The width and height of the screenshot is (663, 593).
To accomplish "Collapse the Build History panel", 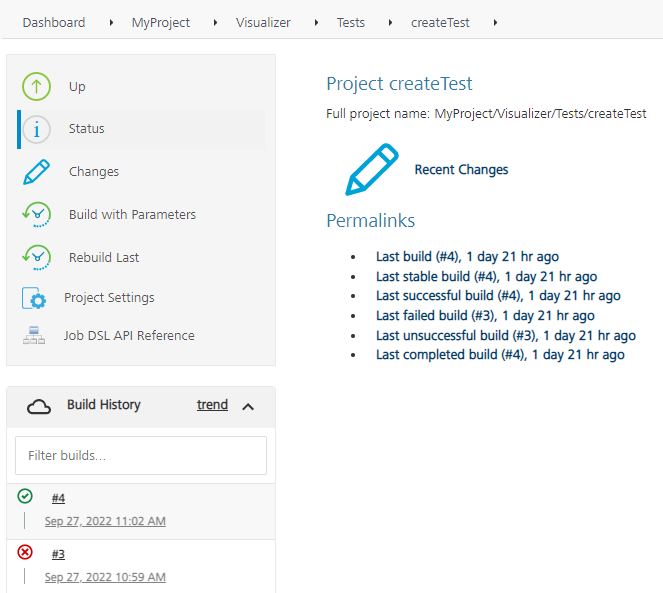I will click(249, 406).
